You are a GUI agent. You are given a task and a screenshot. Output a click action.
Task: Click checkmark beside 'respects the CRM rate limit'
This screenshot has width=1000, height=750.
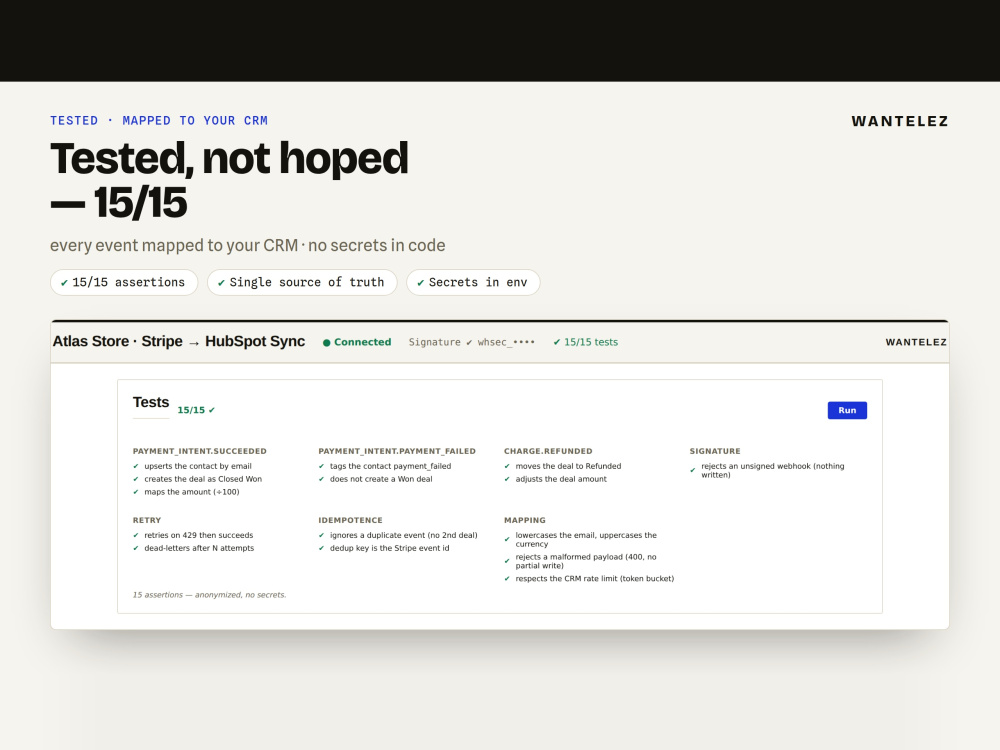(x=507, y=578)
